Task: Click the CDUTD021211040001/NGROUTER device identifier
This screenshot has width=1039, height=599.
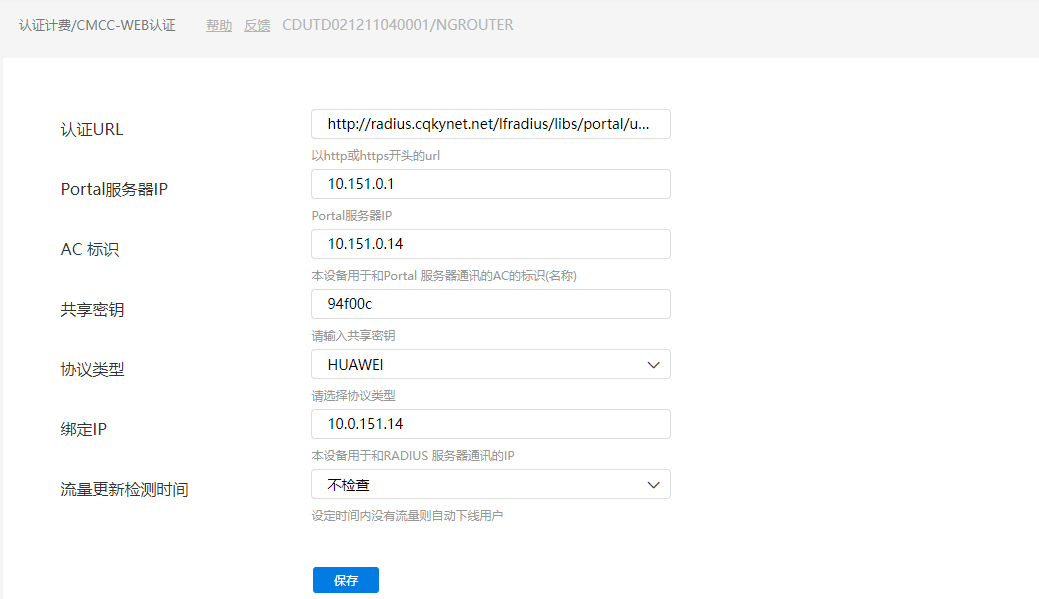Action: 398,25
